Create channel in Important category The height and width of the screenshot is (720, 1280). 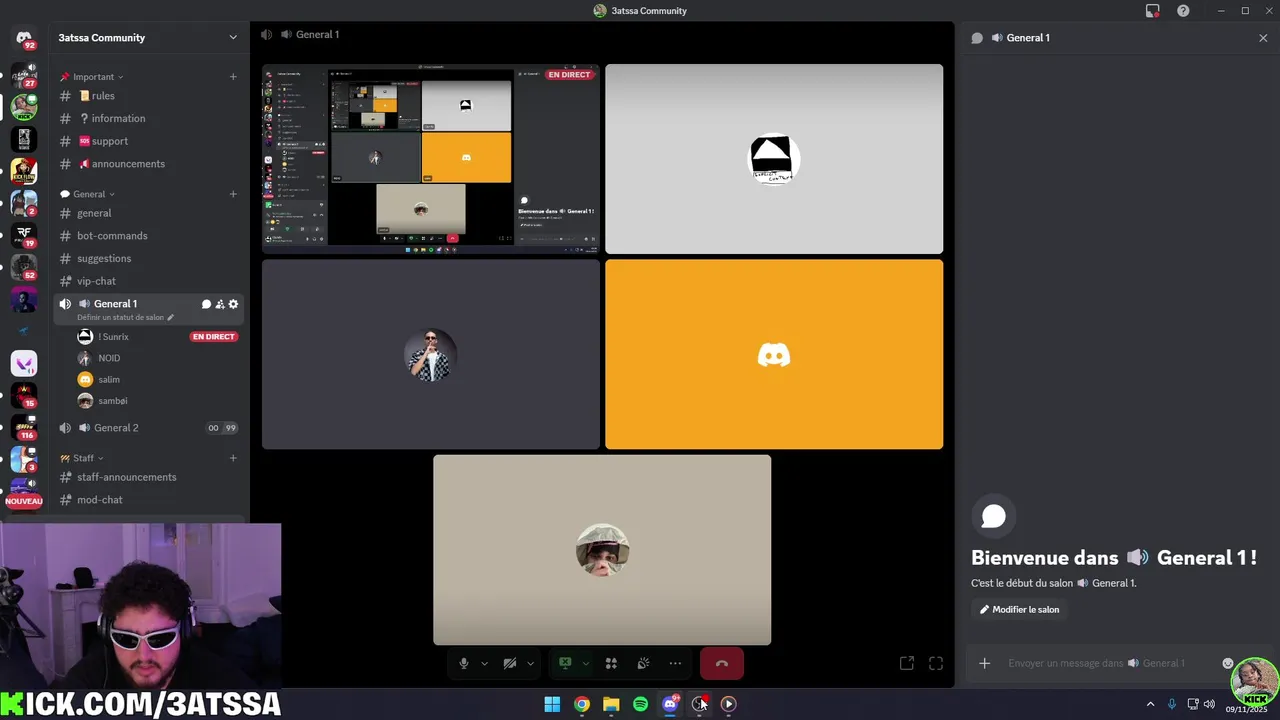(x=233, y=77)
